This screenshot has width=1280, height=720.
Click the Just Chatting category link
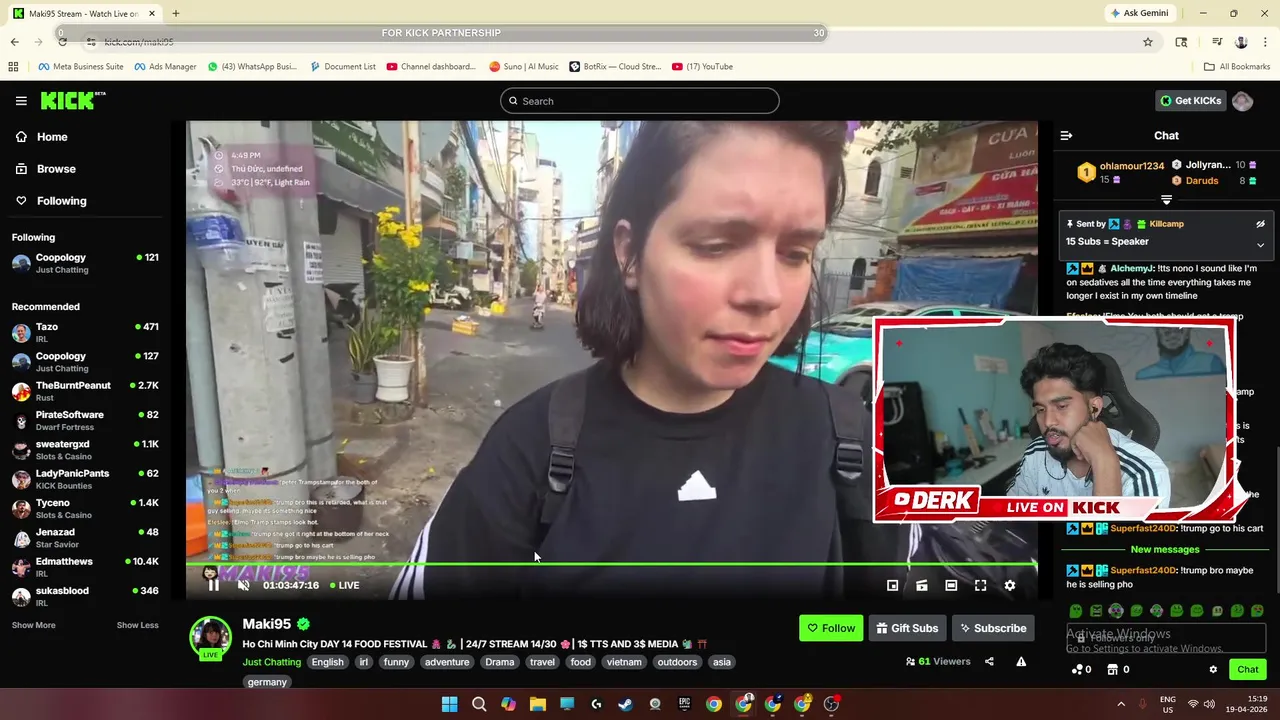click(x=271, y=662)
